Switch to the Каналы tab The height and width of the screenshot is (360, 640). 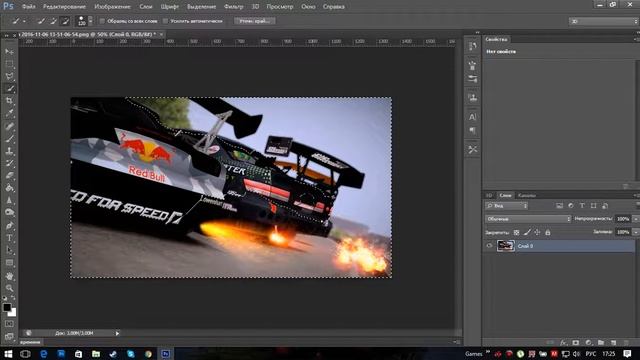527,196
